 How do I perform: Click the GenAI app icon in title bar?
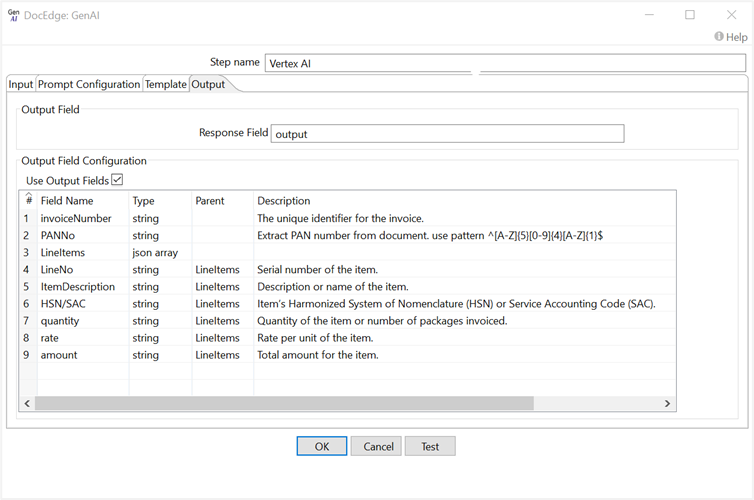[14, 15]
